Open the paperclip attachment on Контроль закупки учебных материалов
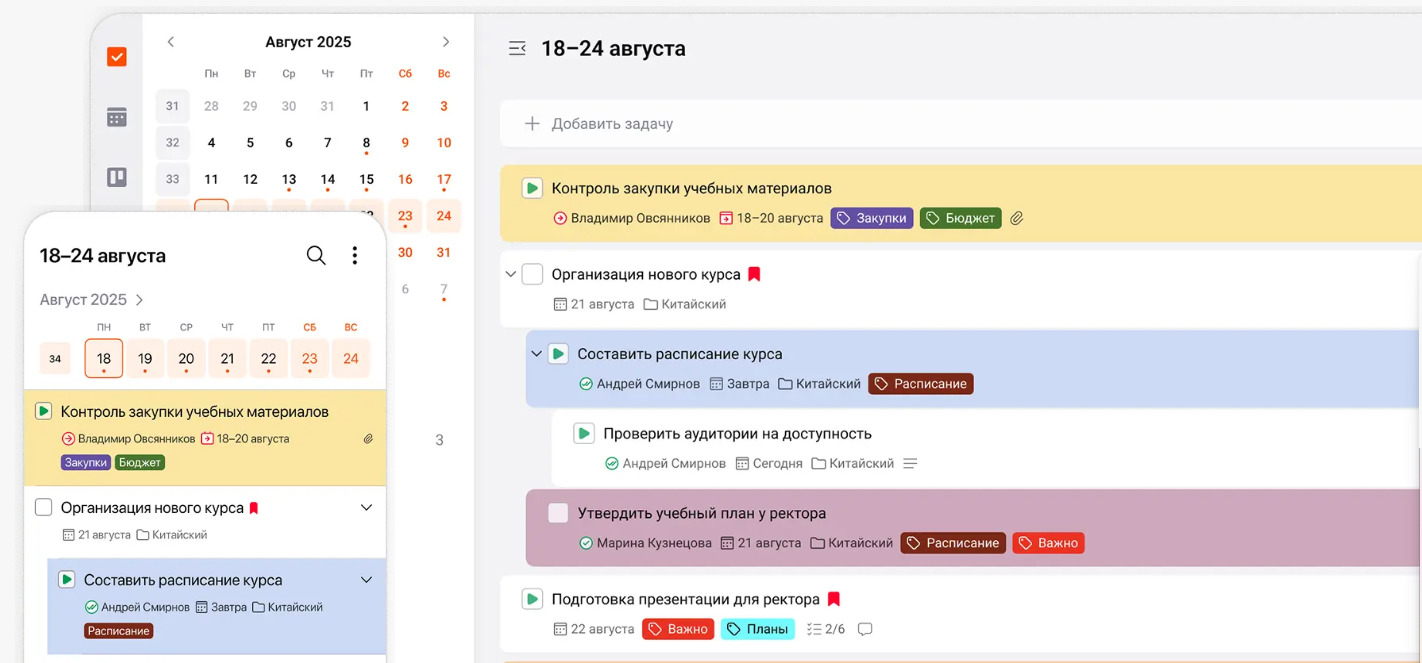Image resolution: width=1422 pixels, height=663 pixels. tap(1016, 217)
